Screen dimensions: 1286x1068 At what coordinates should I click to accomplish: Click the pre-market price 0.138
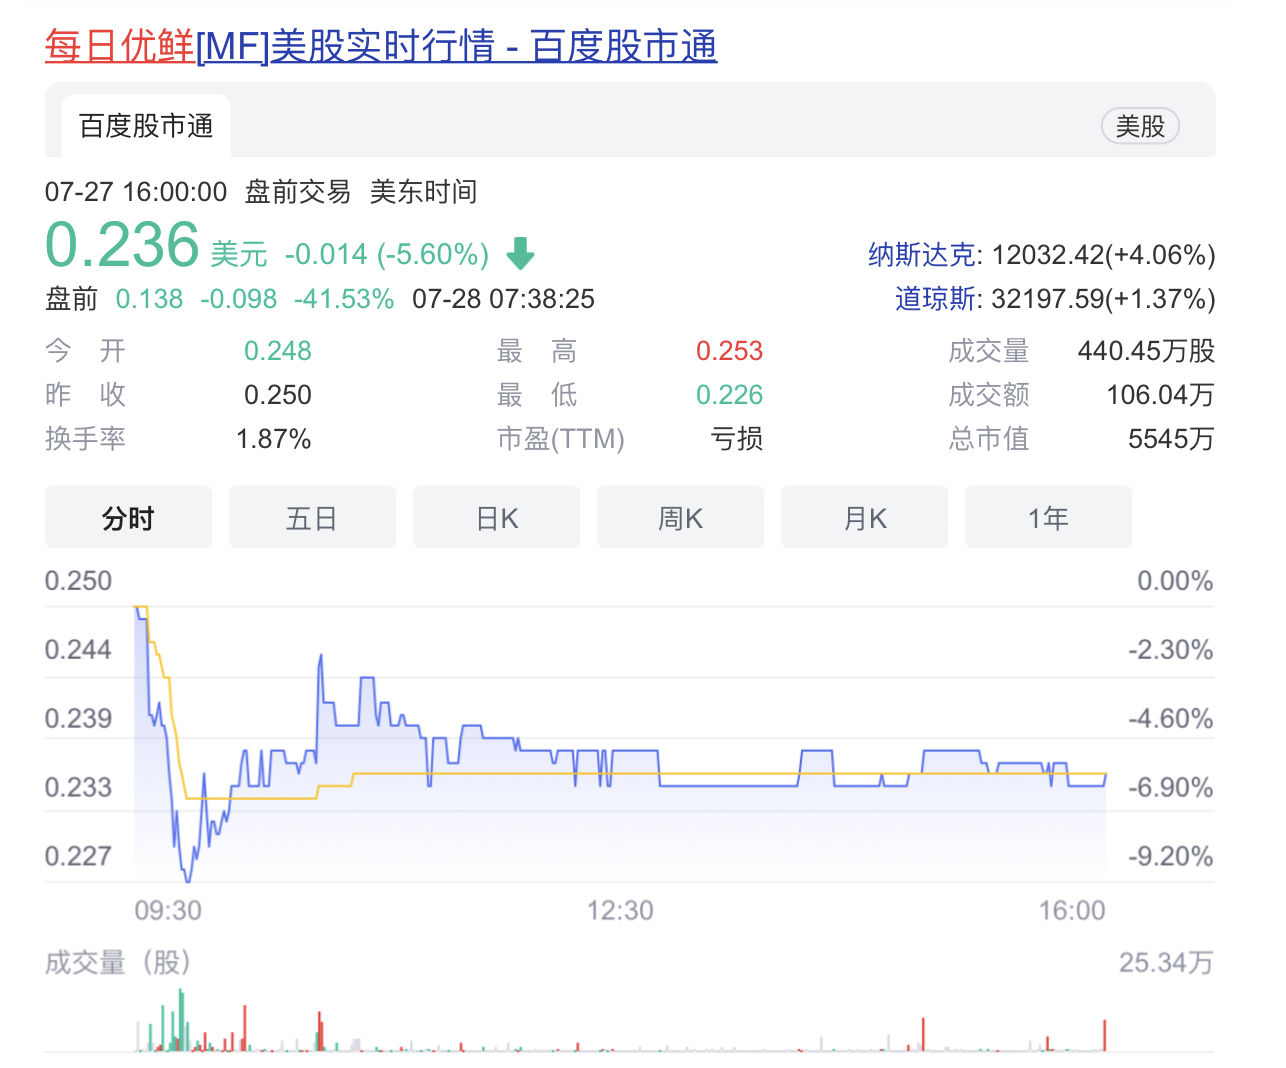(149, 299)
